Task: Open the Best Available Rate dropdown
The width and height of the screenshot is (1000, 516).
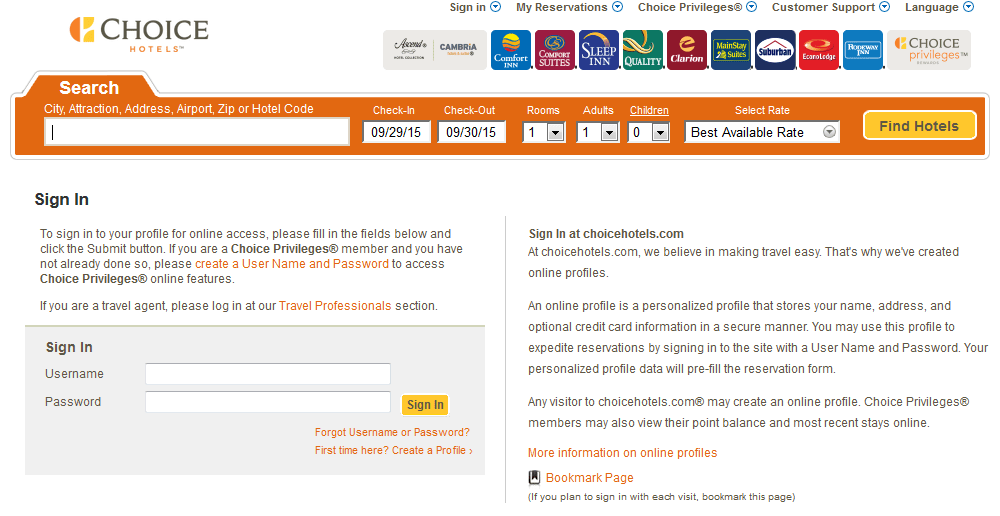Action: [762, 132]
